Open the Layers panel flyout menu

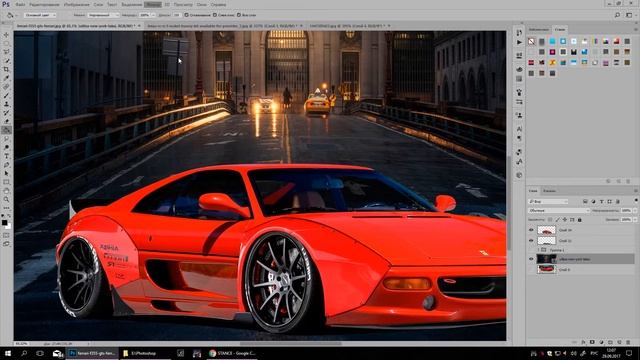coord(636,191)
